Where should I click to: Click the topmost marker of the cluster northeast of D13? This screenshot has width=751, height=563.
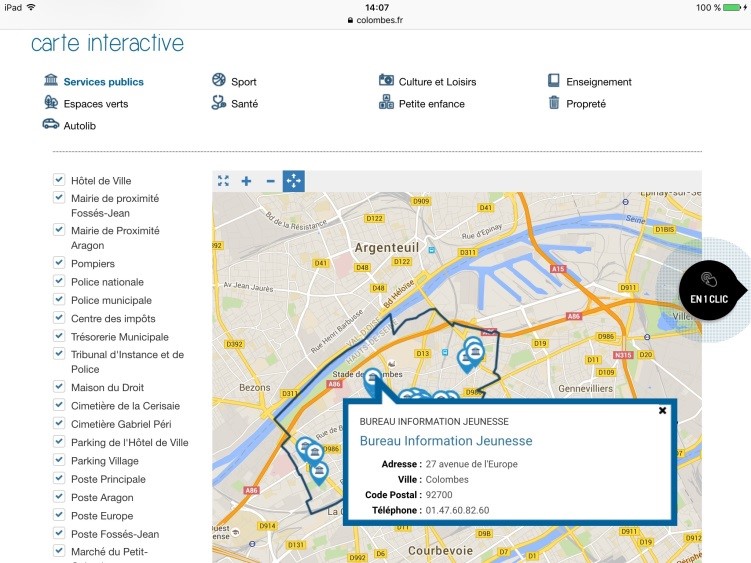click(473, 344)
